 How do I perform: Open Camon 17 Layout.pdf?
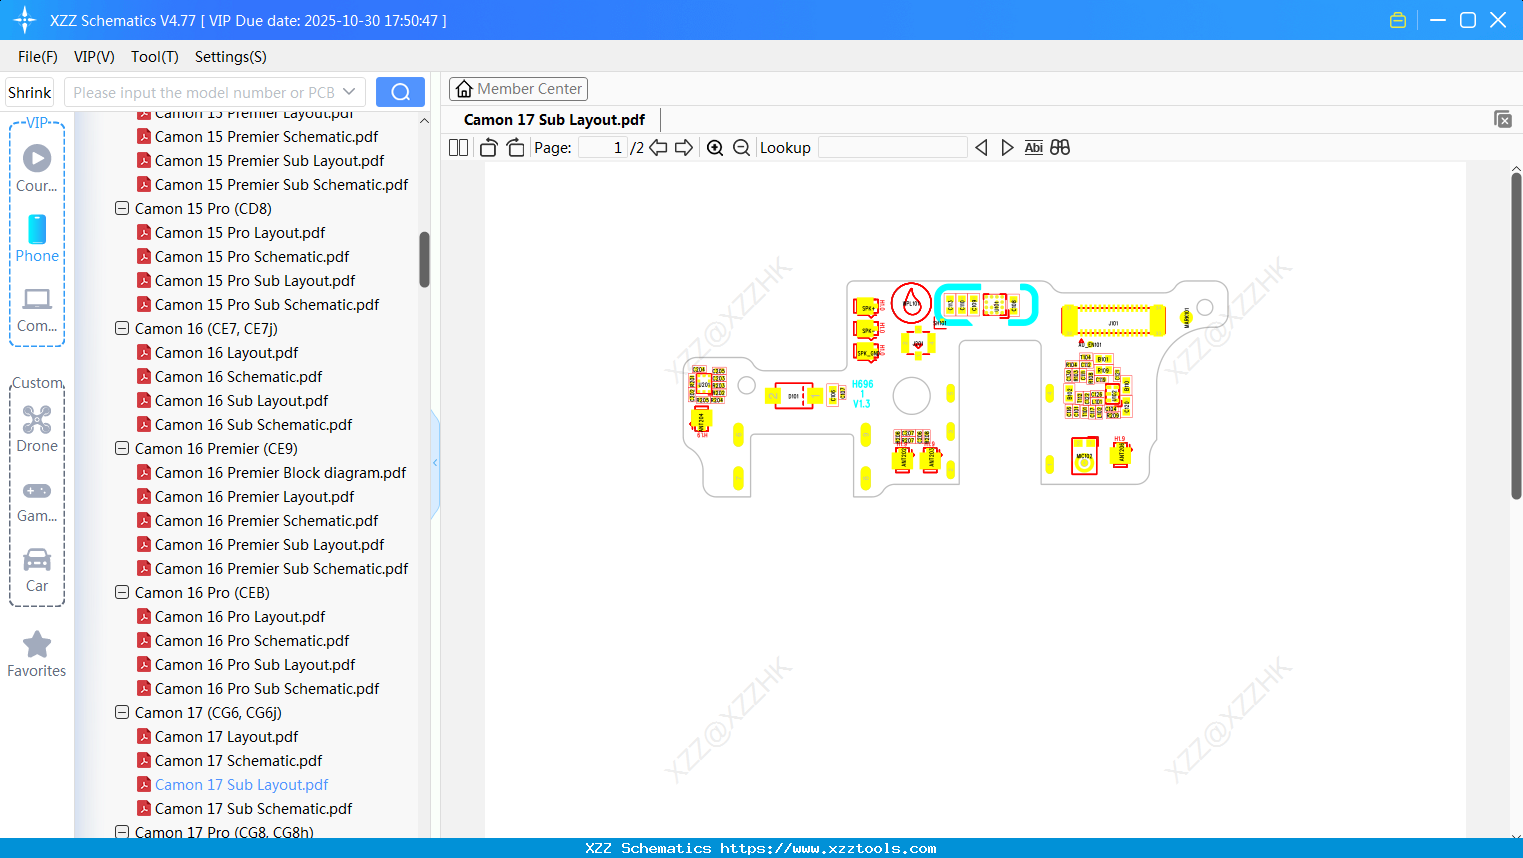point(227,737)
